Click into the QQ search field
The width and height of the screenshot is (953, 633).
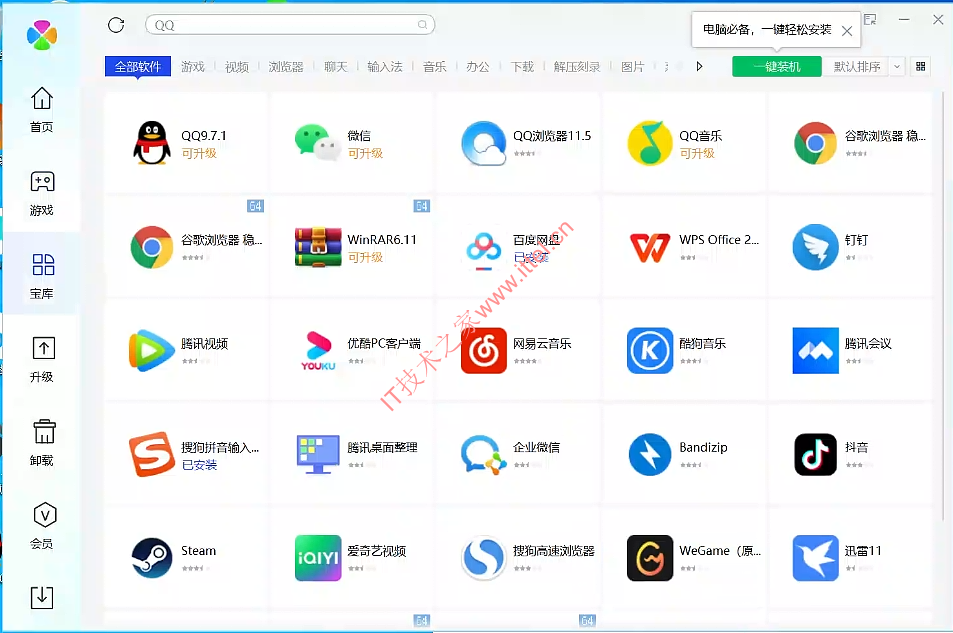click(x=290, y=25)
